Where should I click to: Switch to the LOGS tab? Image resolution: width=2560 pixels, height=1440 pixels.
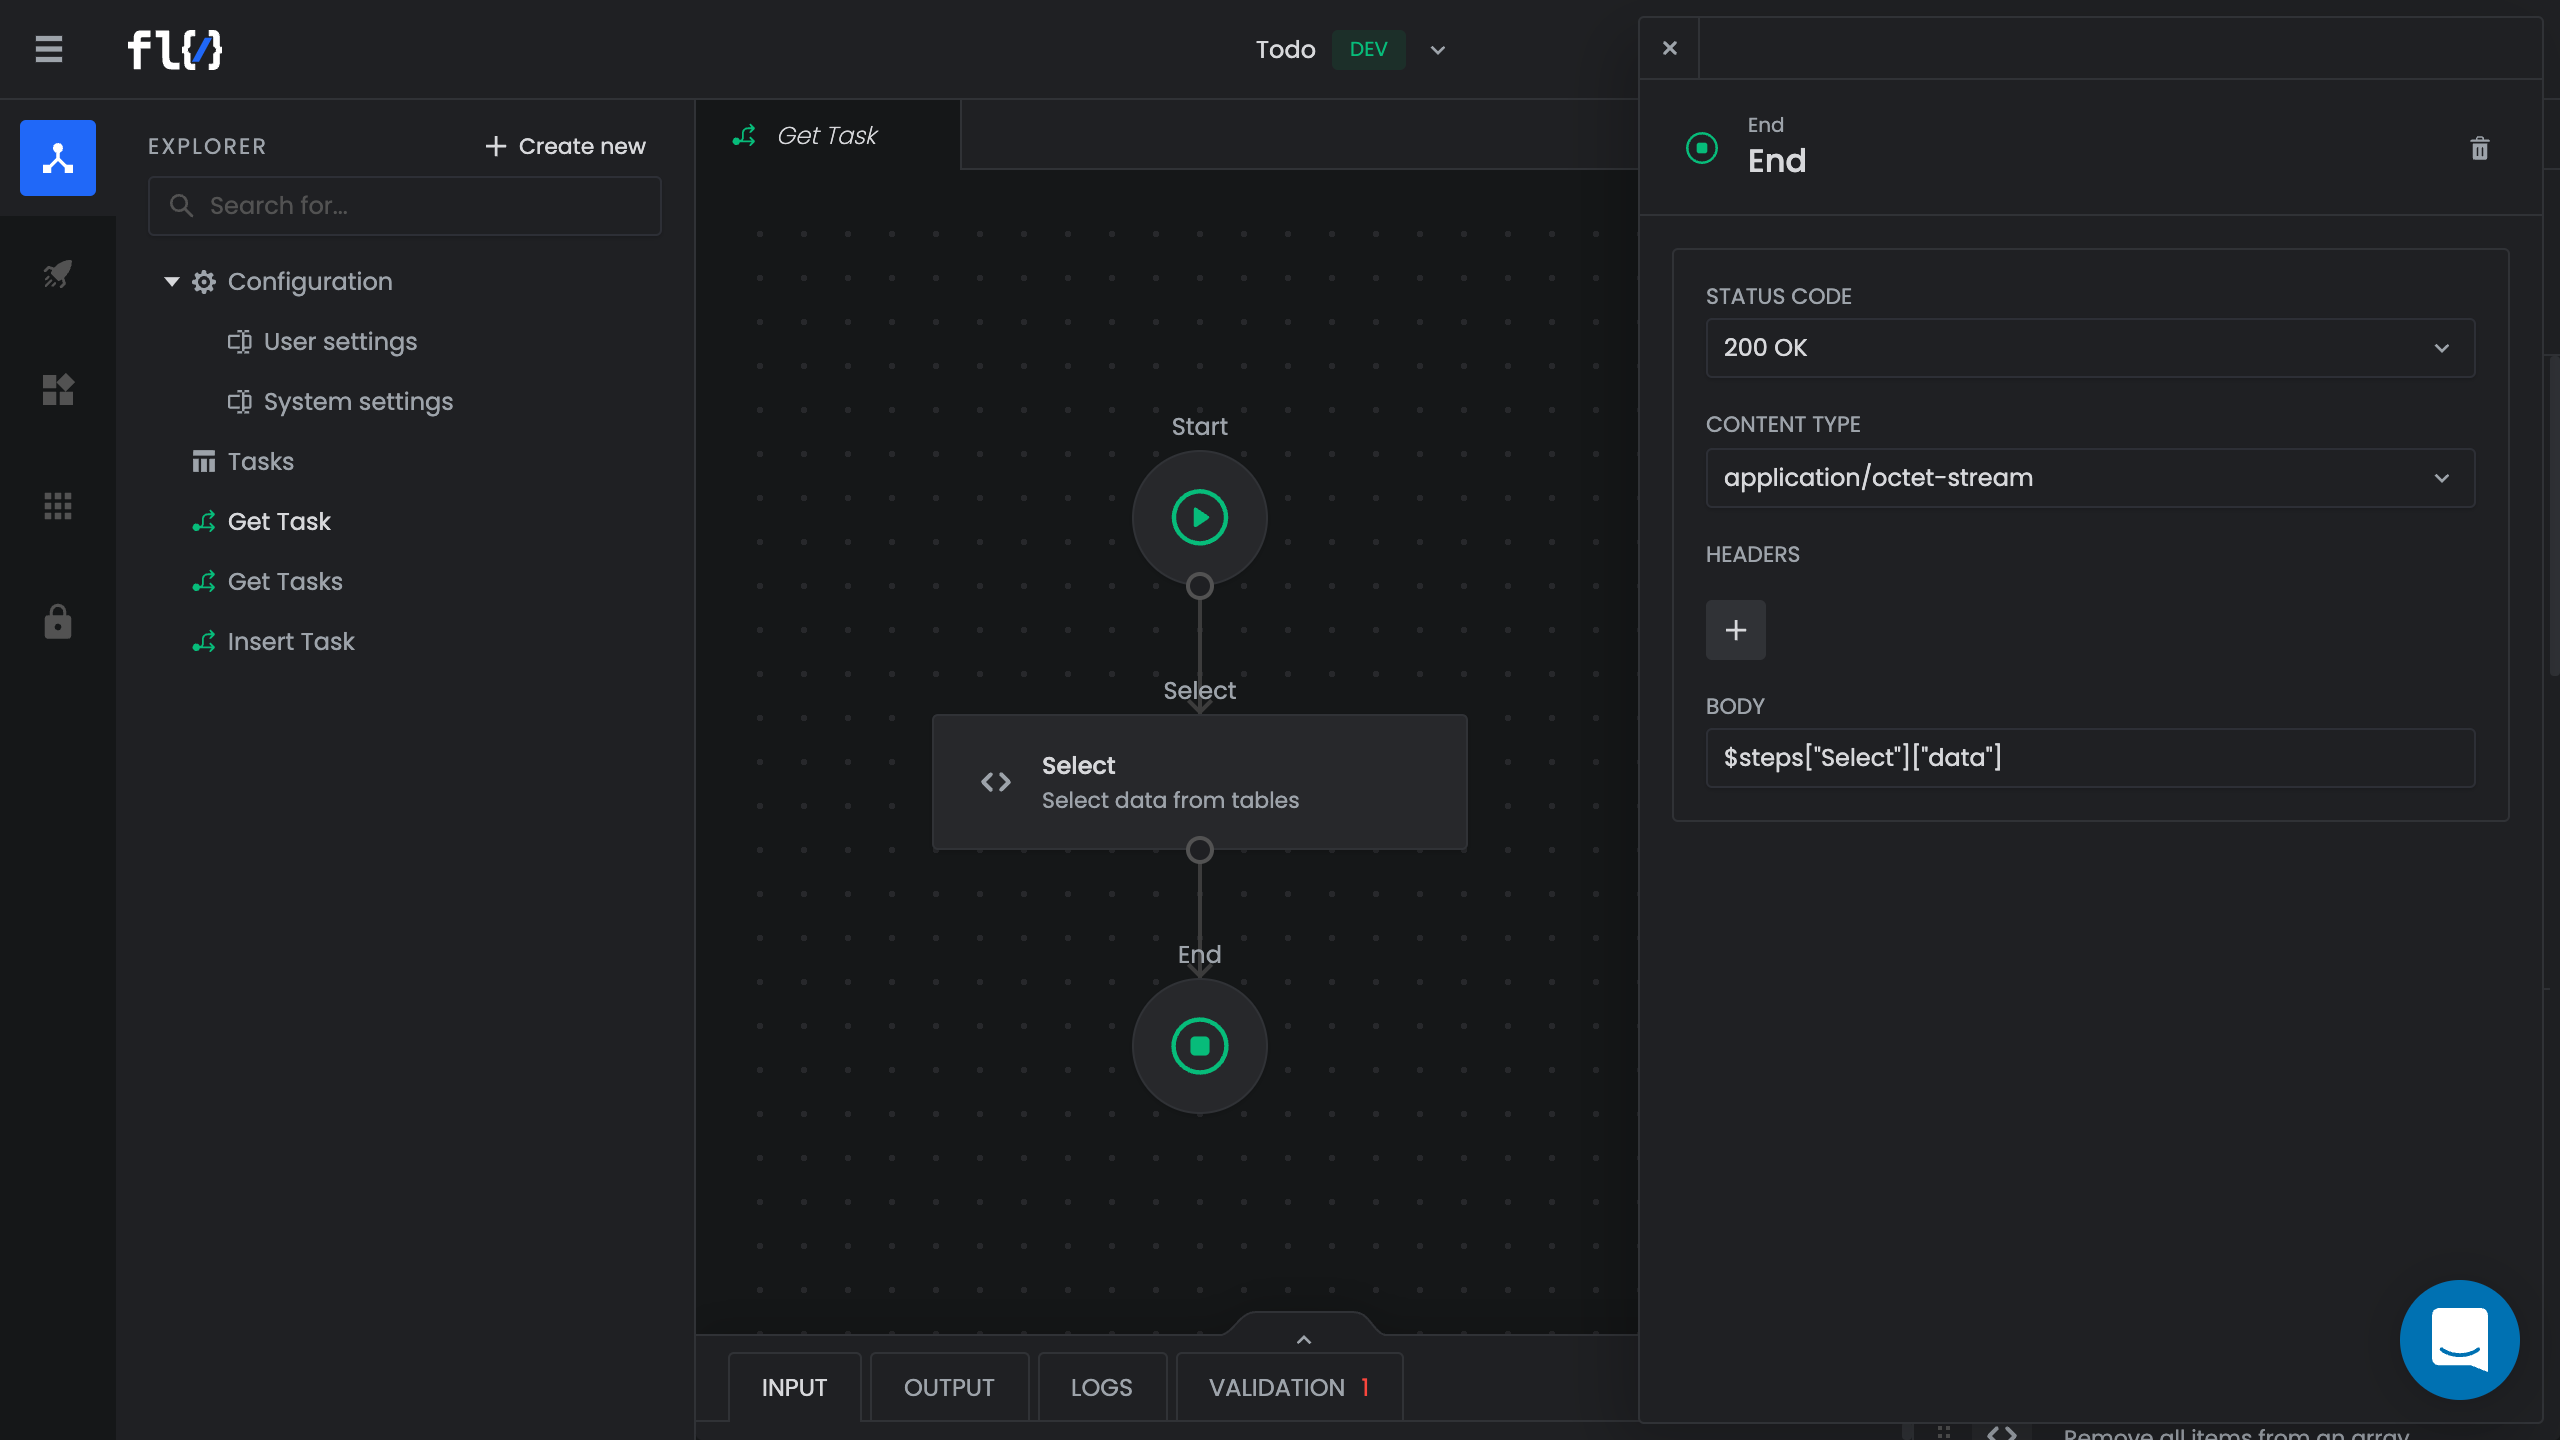[x=1102, y=1388]
